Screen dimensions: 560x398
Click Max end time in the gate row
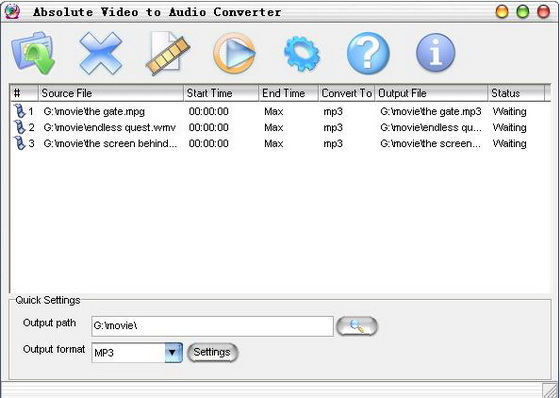click(274, 111)
